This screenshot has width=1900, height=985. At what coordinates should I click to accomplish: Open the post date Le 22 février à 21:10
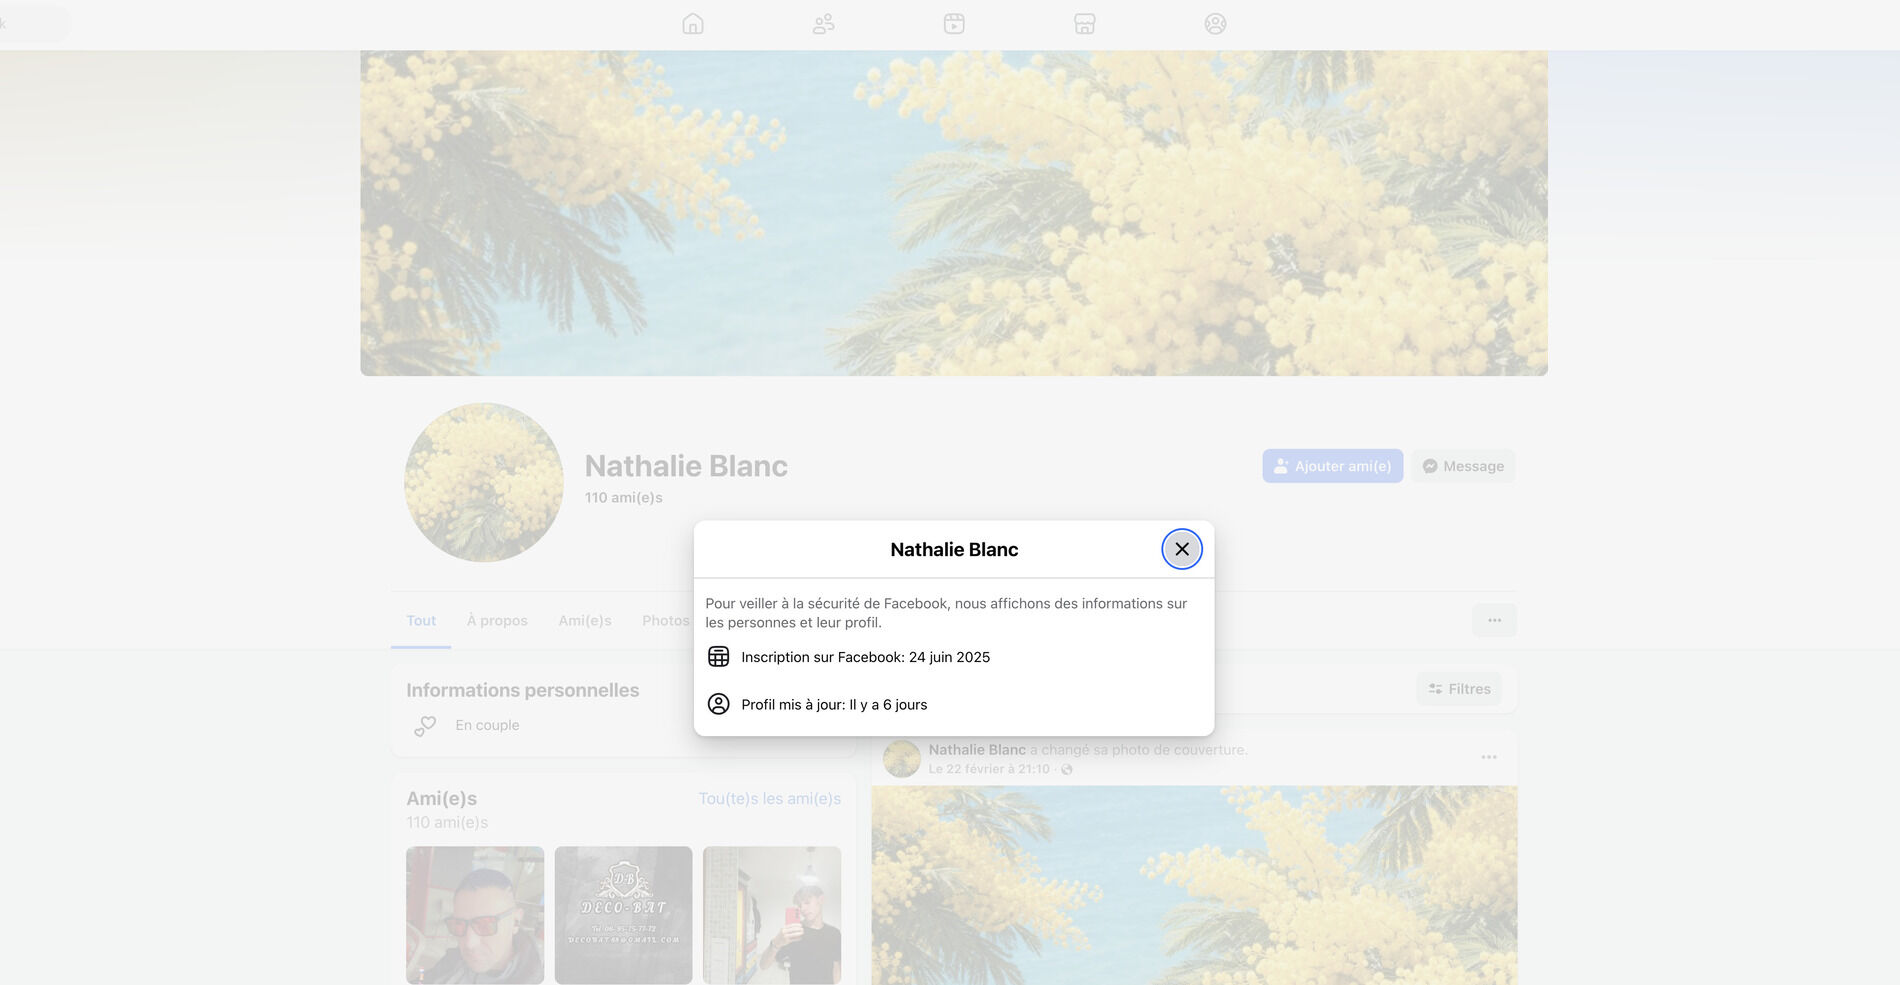tap(989, 769)
